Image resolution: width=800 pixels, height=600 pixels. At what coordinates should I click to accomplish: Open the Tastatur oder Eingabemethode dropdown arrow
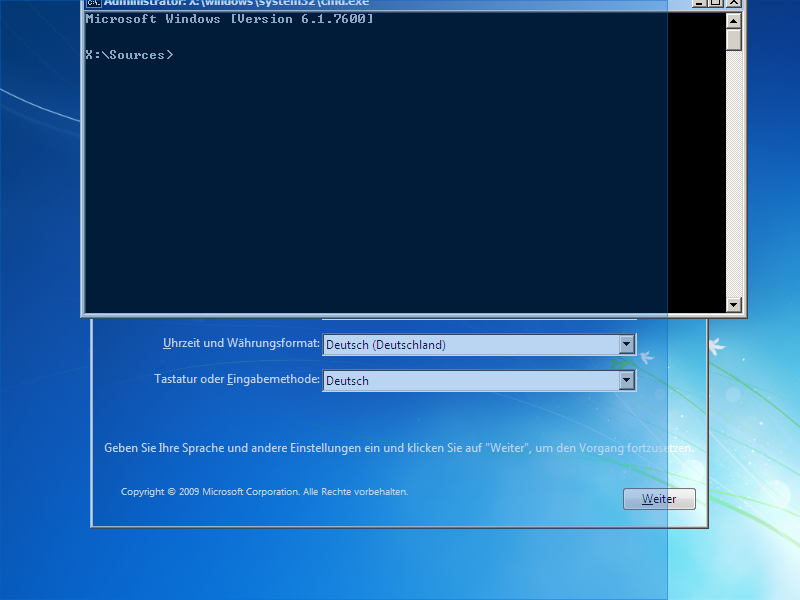(x=627, y=380)
